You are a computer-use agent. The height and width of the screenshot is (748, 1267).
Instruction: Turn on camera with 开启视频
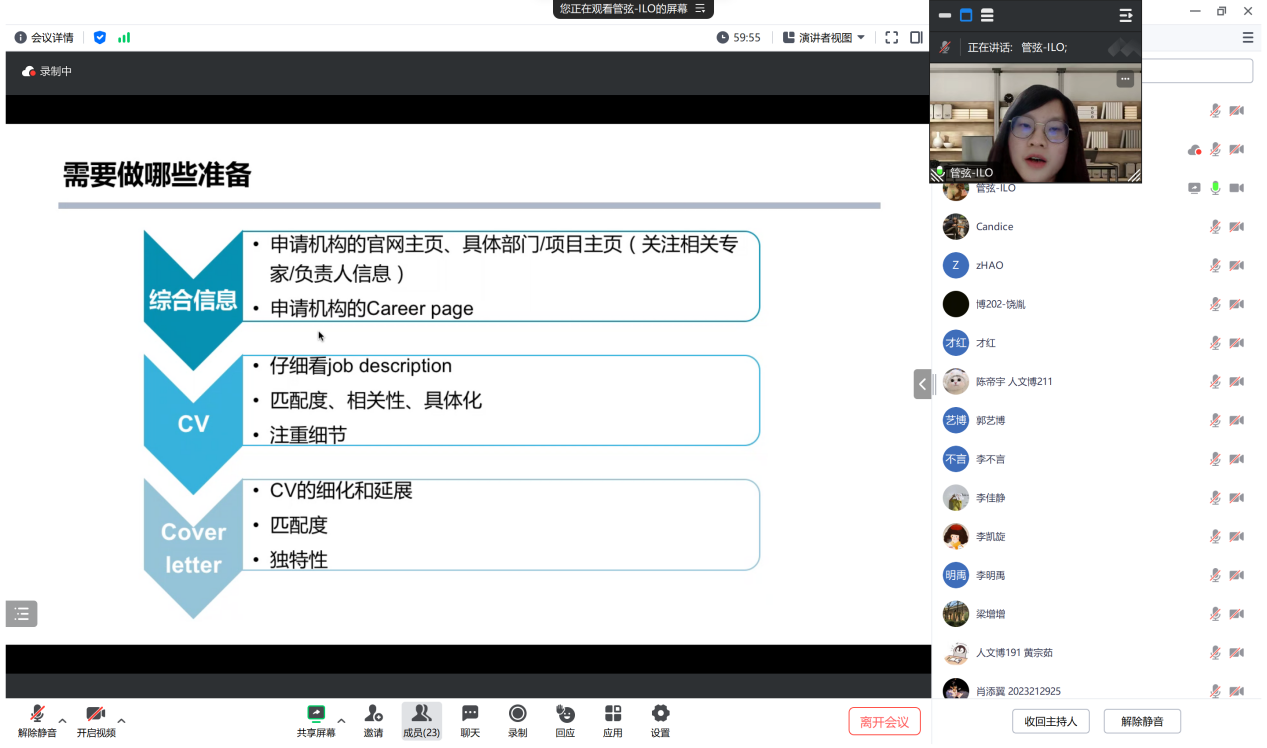tap(96, 719)
